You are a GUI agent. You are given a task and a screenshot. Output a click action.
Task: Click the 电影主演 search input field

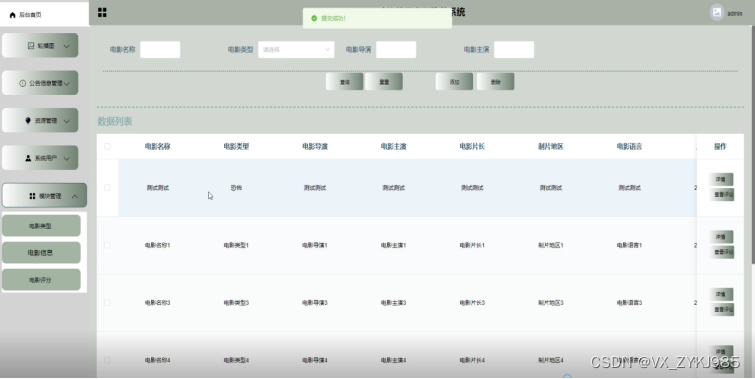(x=514, y=50)
